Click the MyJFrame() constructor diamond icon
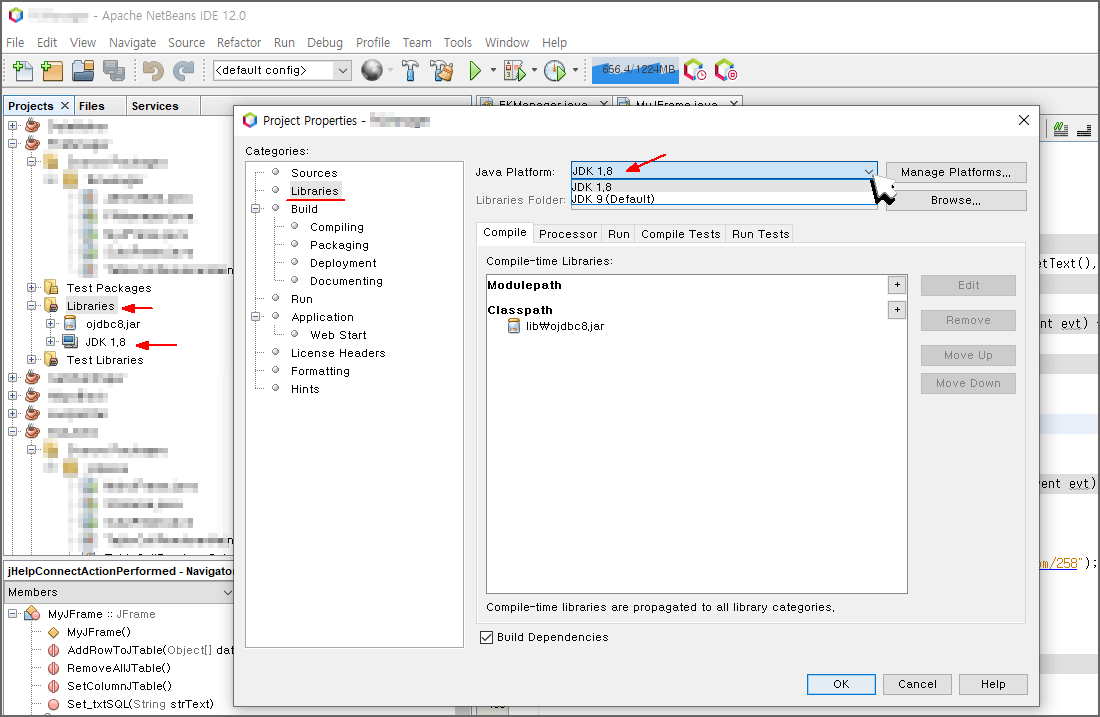Viewport: 1100px width, 717px height. (53, 632)
